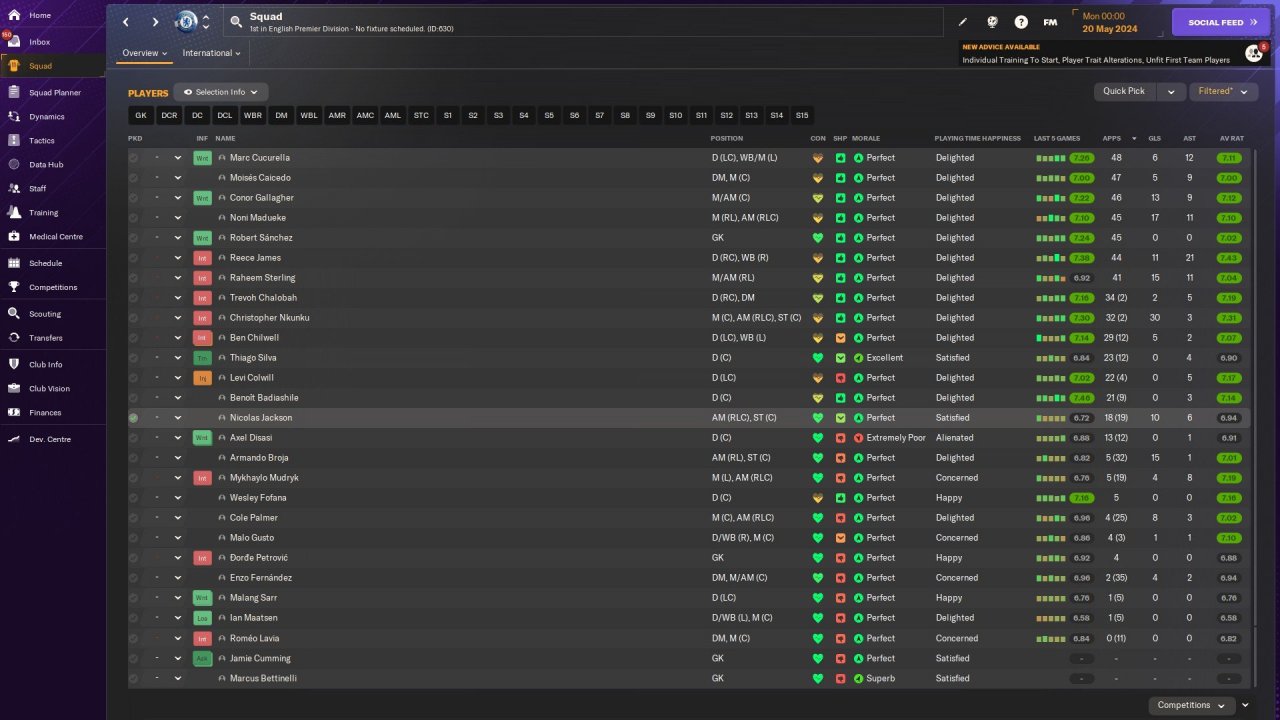This screenshot has width=1280, height=720.
Task: Click the Competitions trophy icon in sidebar
Action: click(14, 287)
